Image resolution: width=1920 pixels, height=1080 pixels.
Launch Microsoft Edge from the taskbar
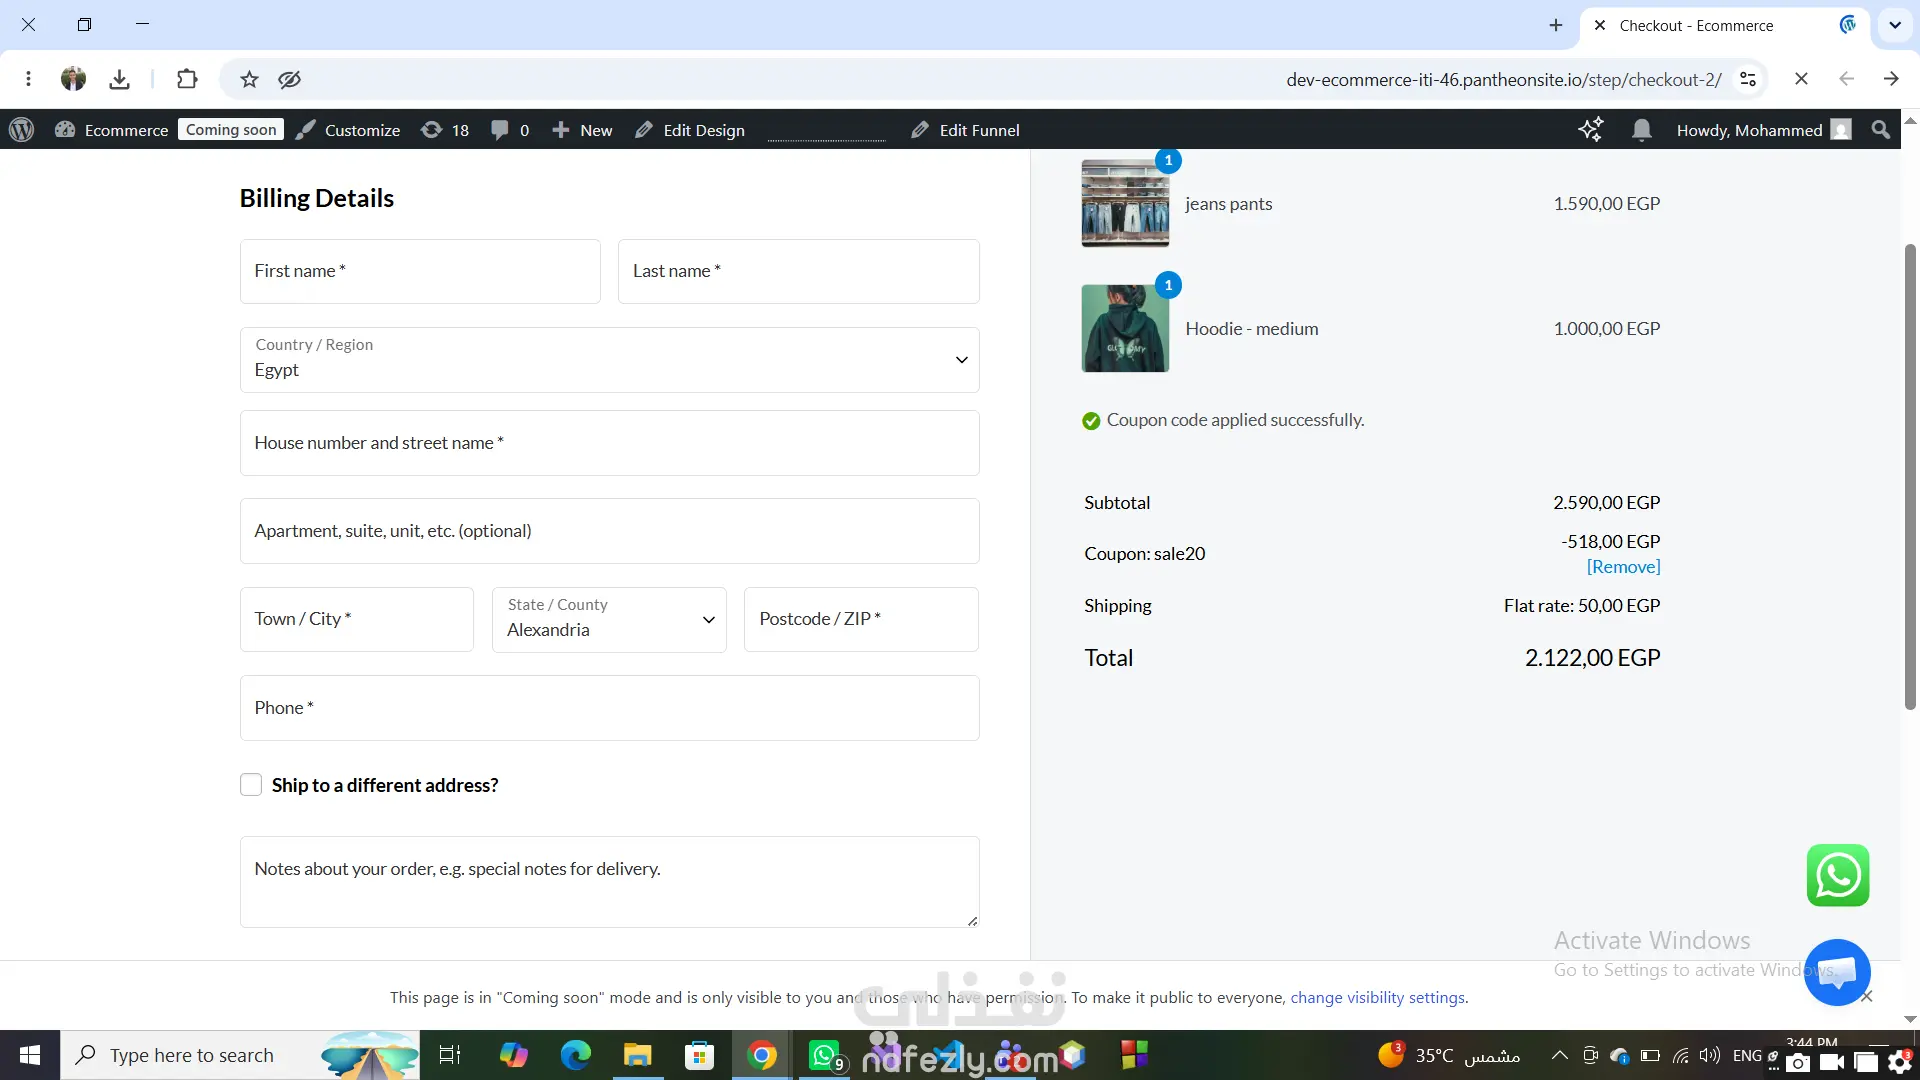click(575, 1055)
